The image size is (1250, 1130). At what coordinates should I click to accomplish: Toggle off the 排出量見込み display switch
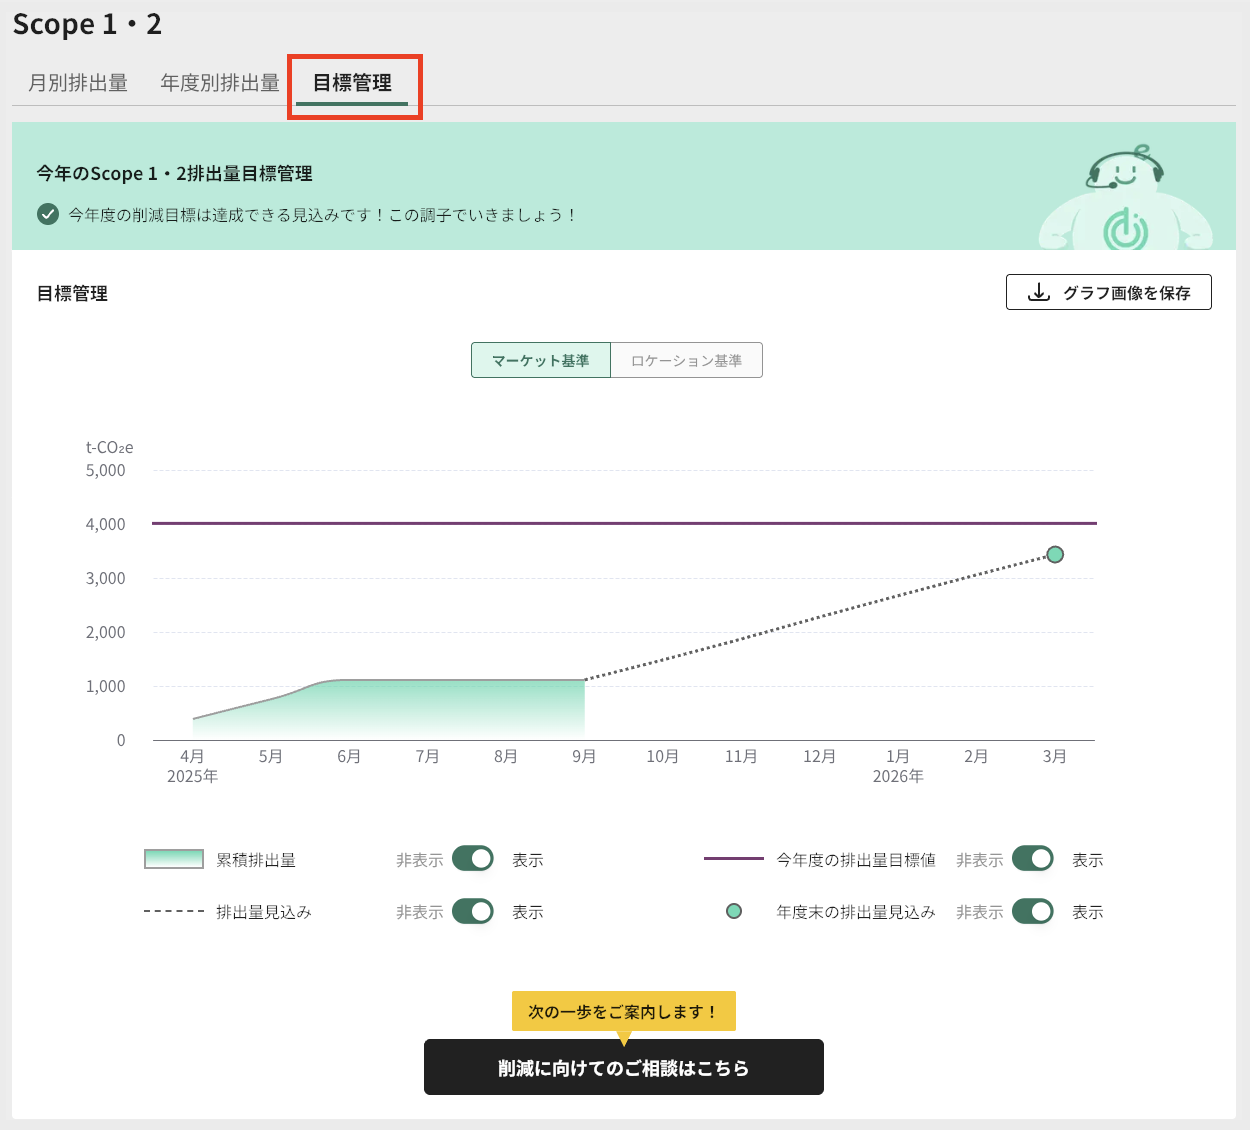472,911
